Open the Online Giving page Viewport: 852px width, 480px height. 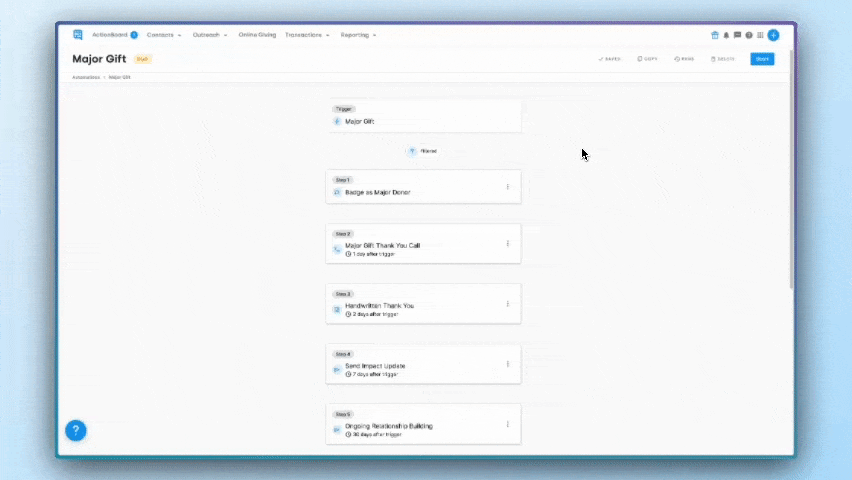(x=257, y=35)
